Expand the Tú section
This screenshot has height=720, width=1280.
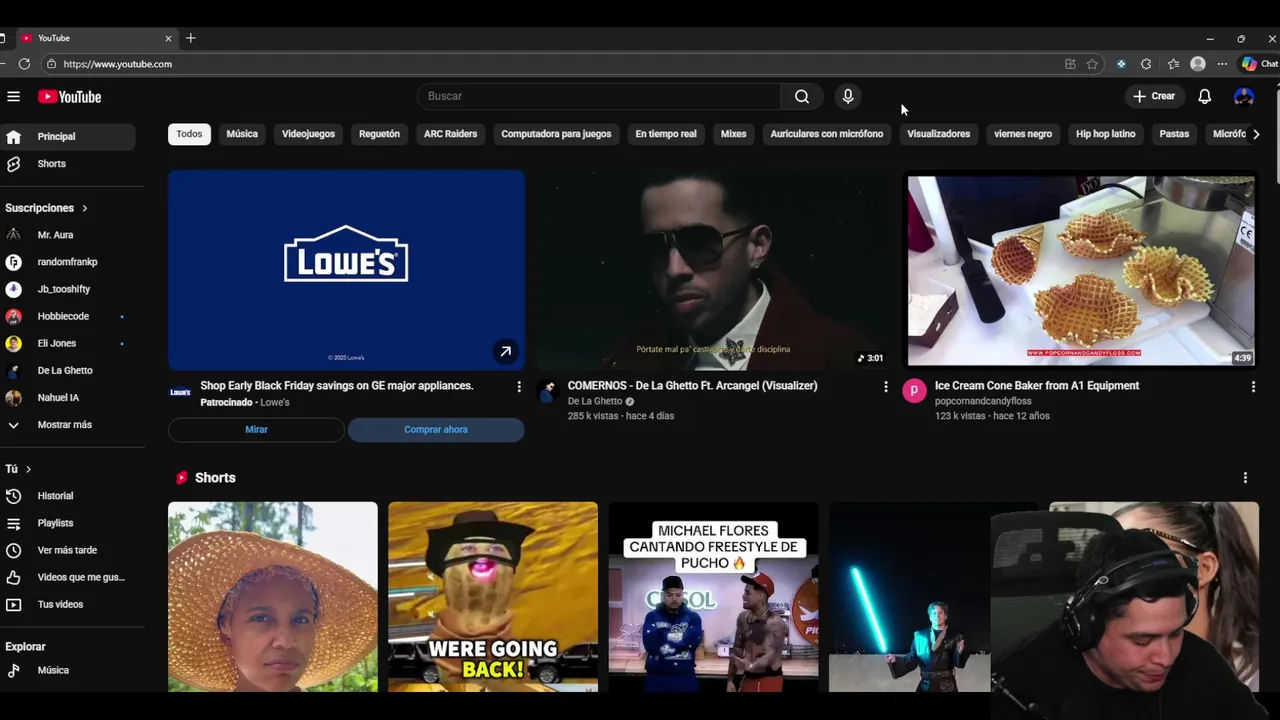pos(18,469)
